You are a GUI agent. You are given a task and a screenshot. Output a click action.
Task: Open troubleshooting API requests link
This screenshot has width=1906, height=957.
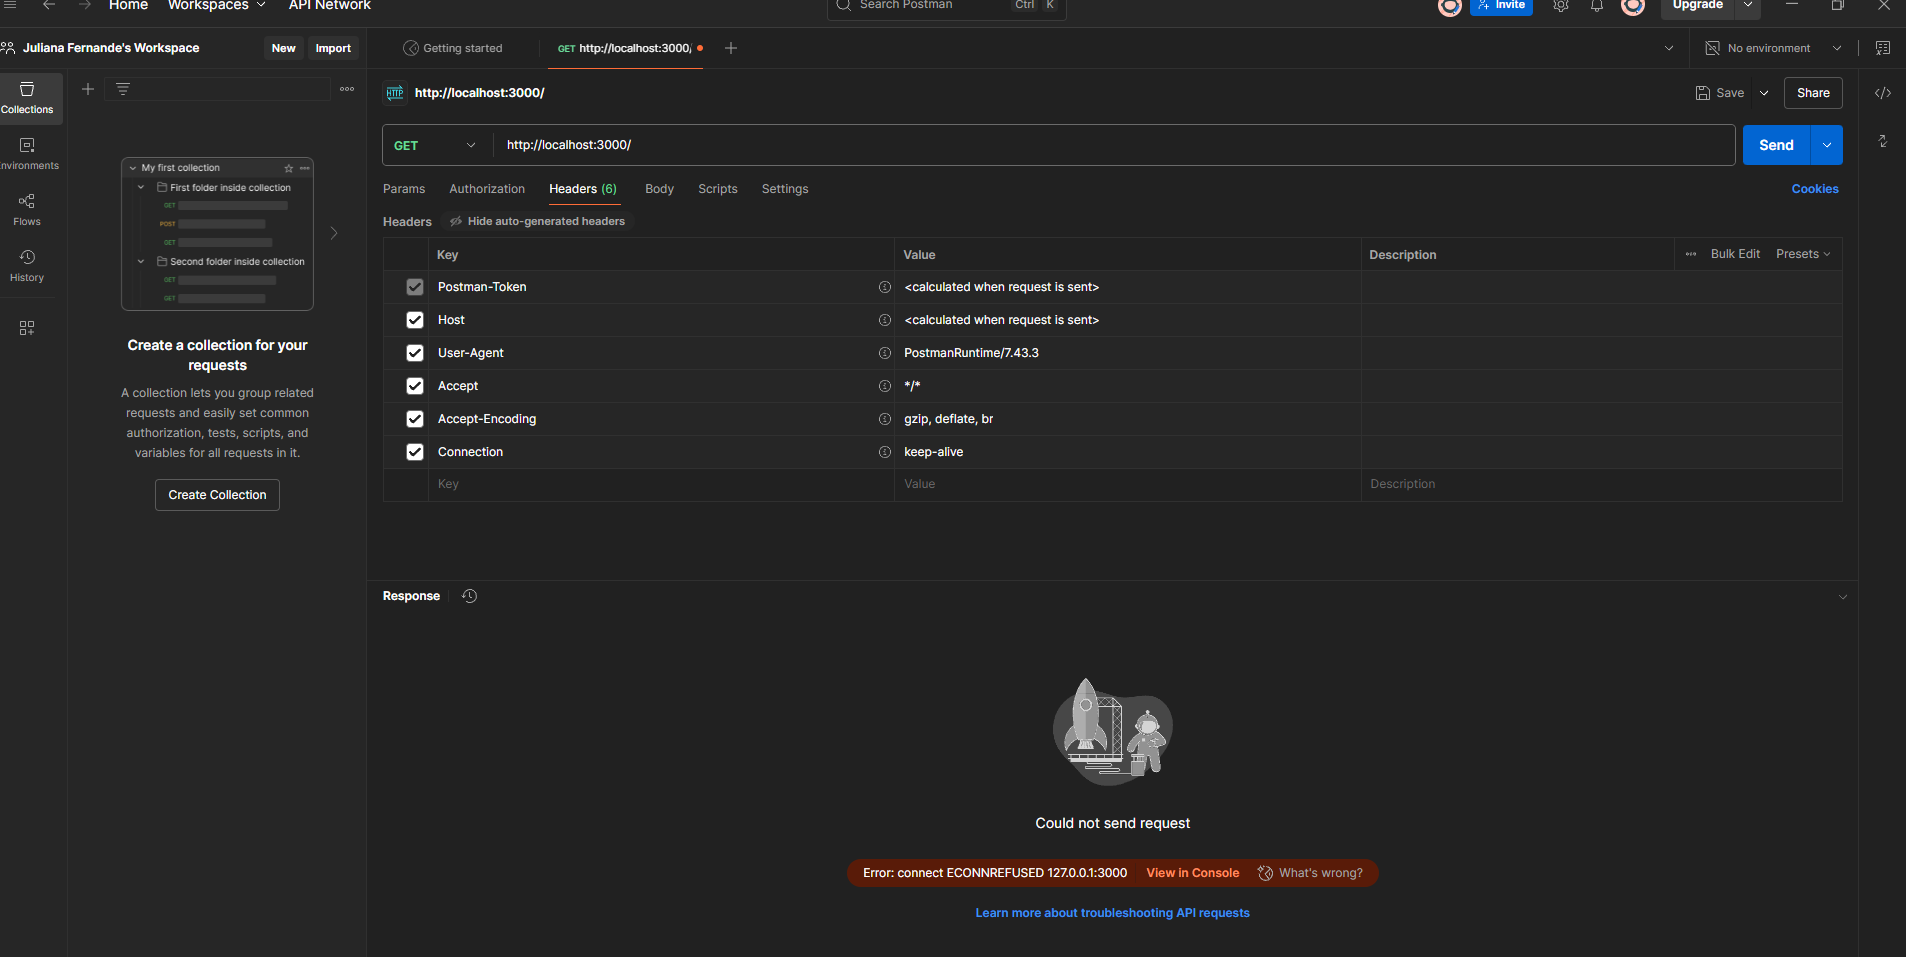coord(1113,913)
